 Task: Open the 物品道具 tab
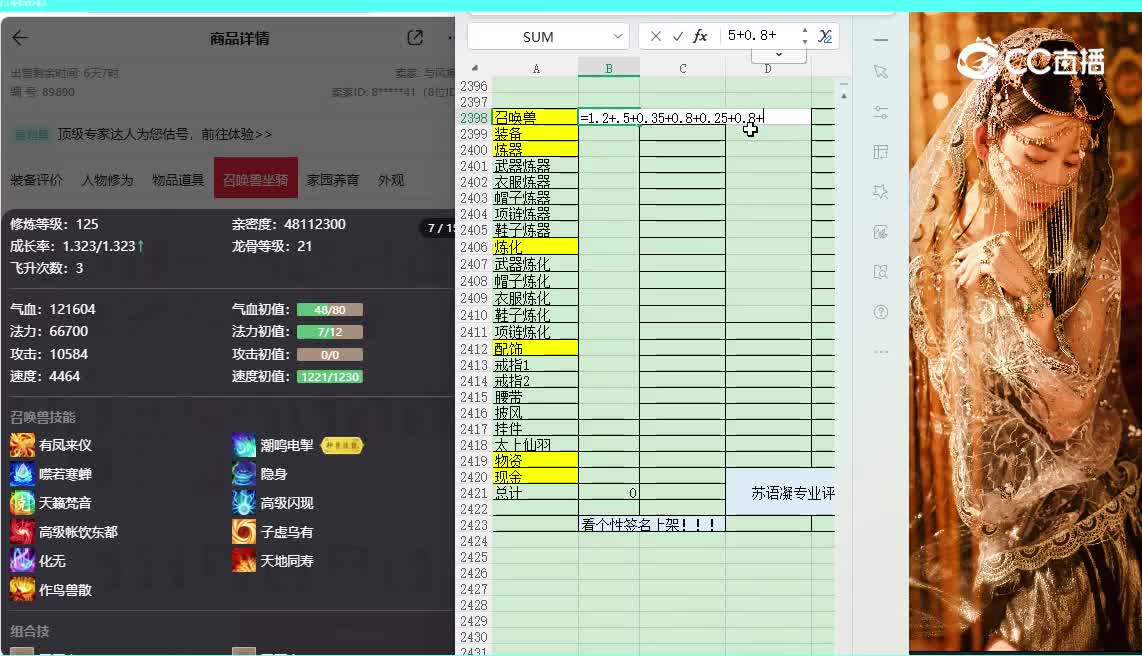tap(178, 180)
